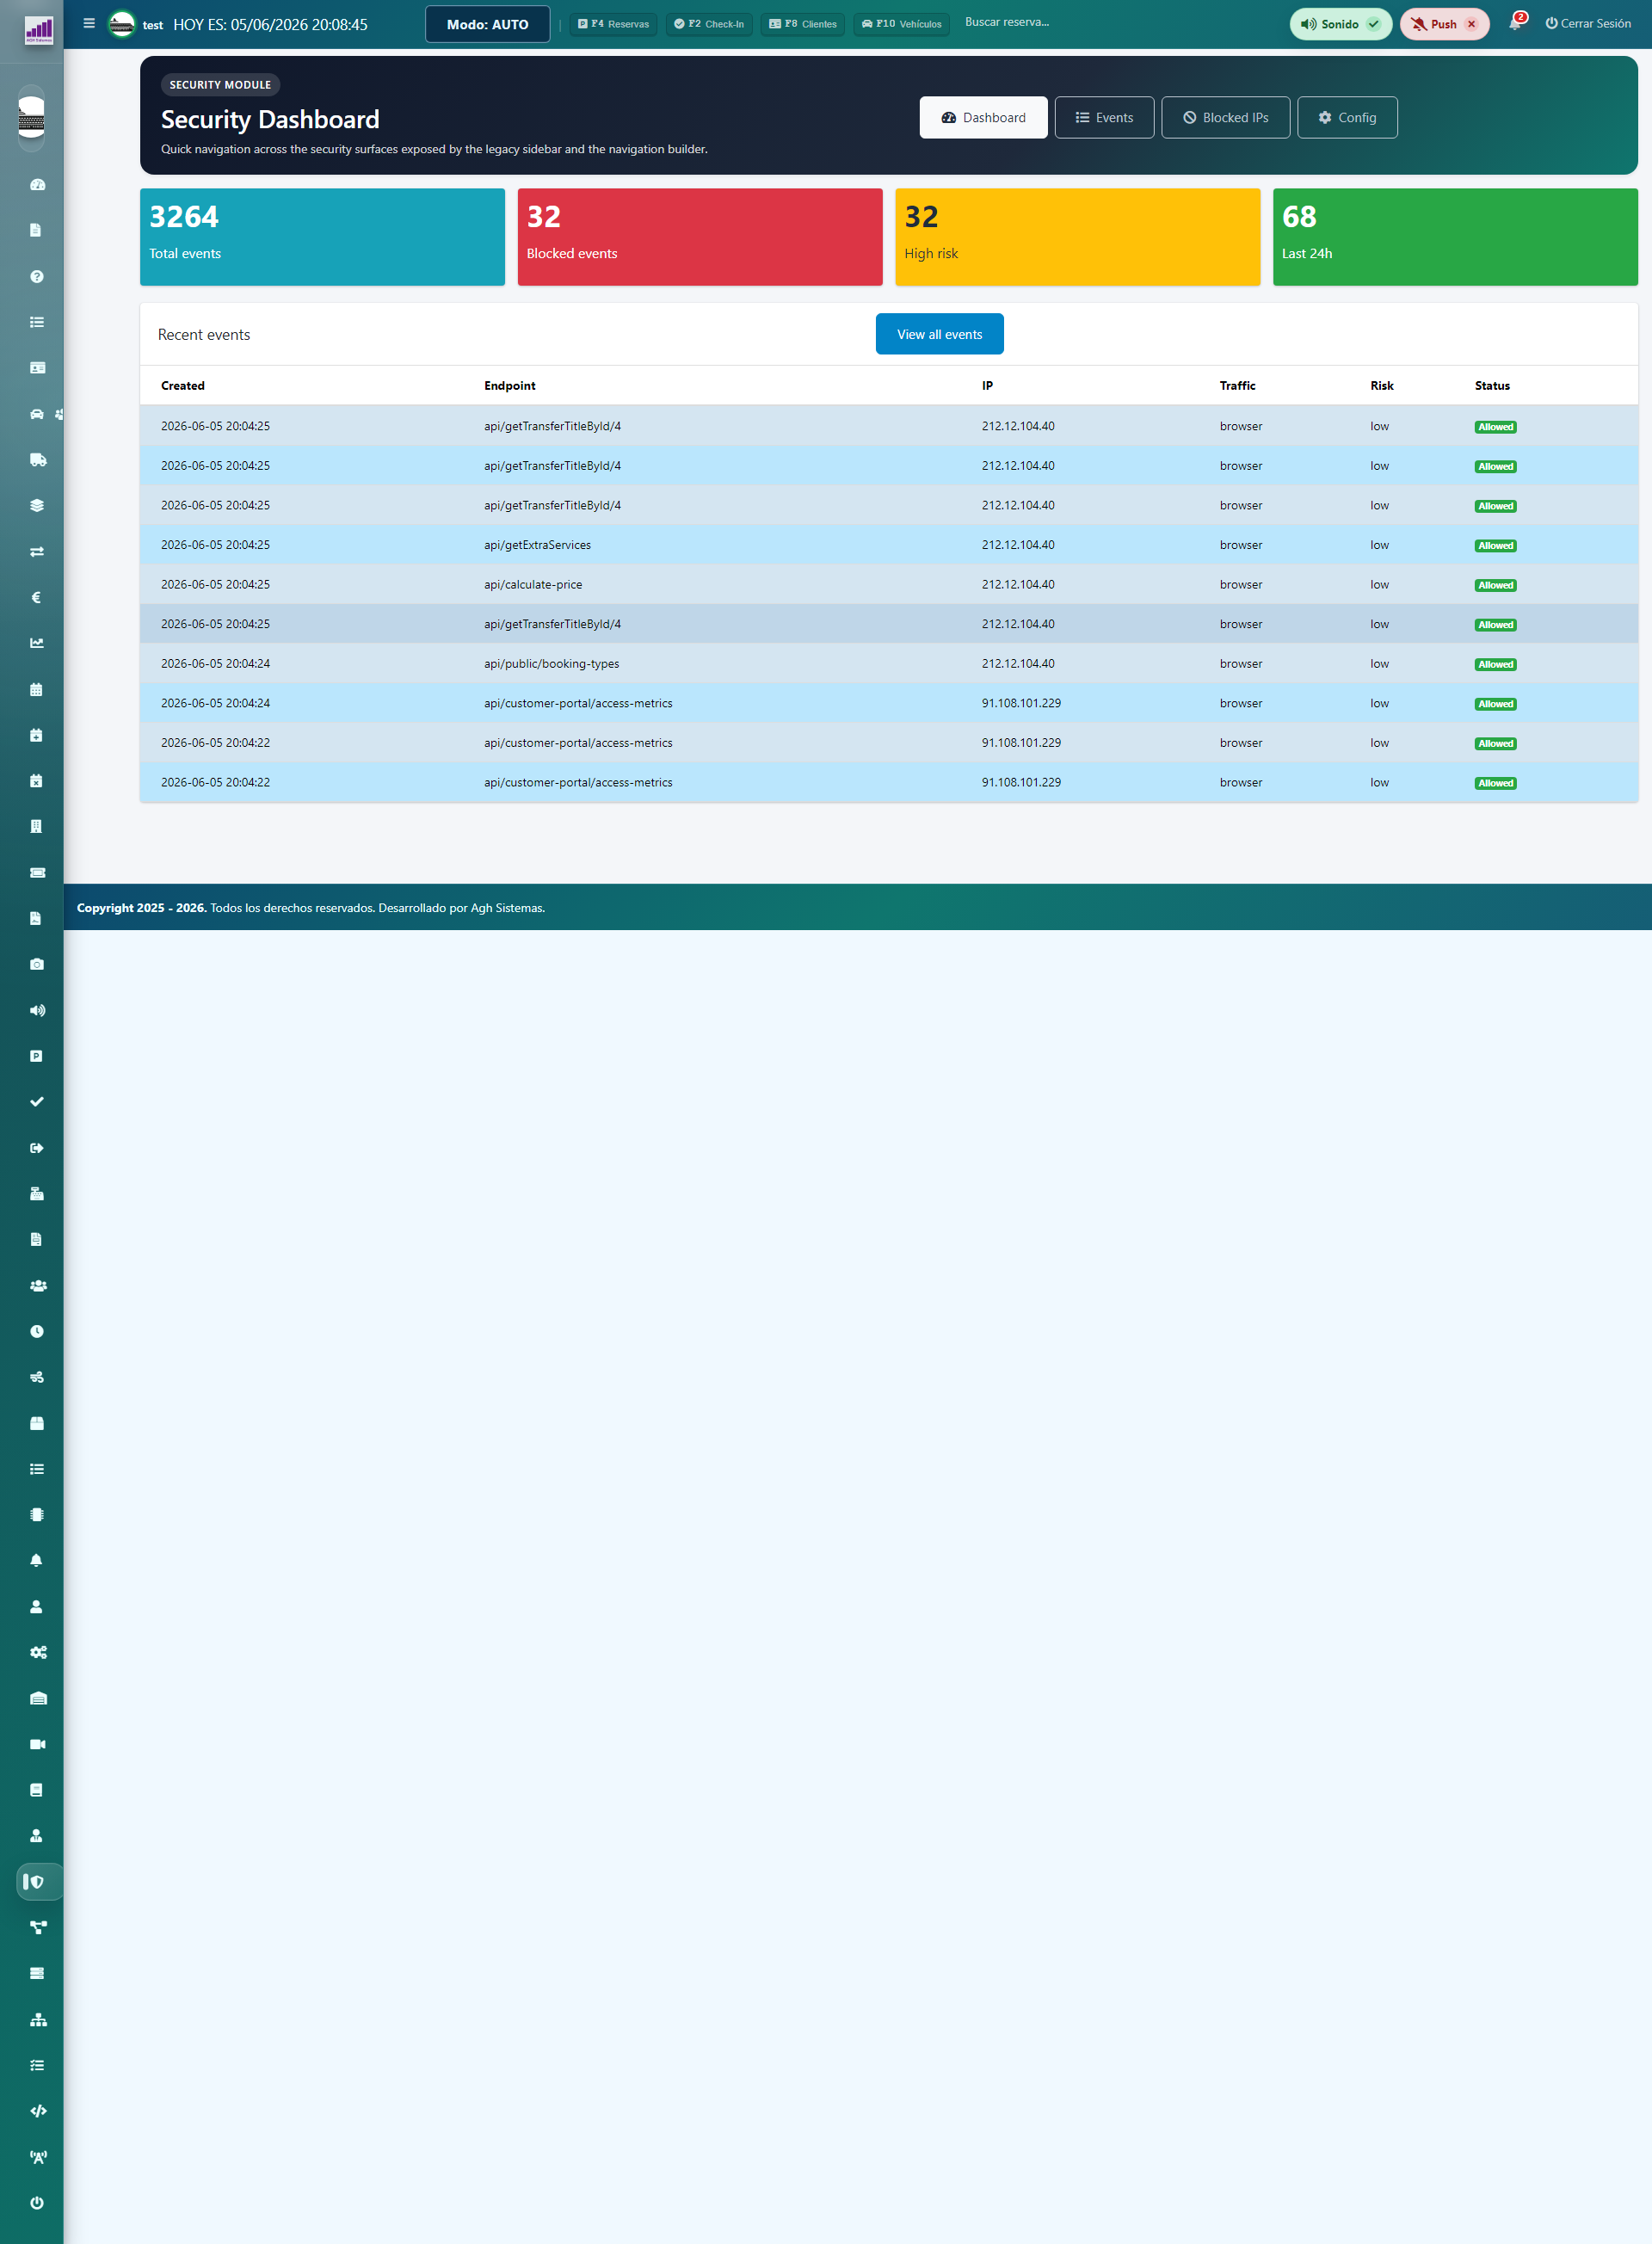The image size is (1652, 2244).
Task: Select the api/getExtraServices endpoint cell
Action: tap(537, 545)
